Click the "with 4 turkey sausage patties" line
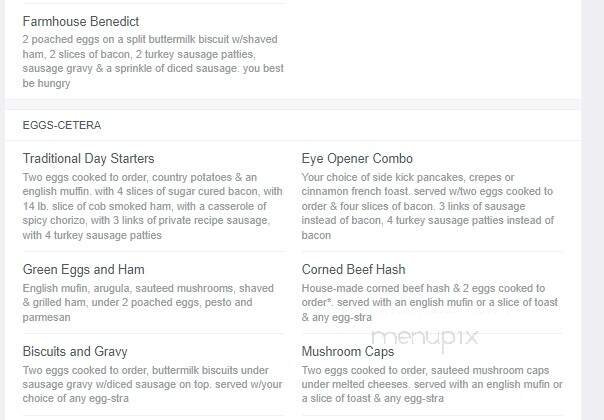 pos(92,236)
